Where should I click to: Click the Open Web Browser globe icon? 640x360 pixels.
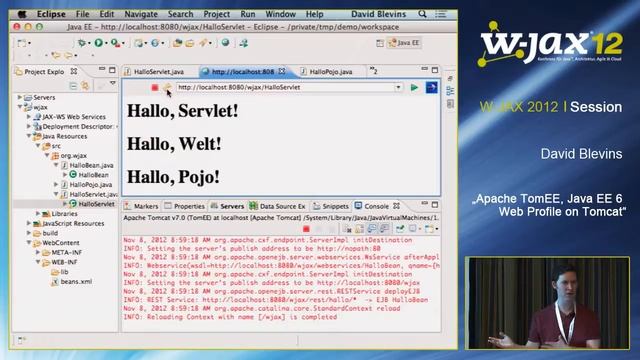pos(225,42)
